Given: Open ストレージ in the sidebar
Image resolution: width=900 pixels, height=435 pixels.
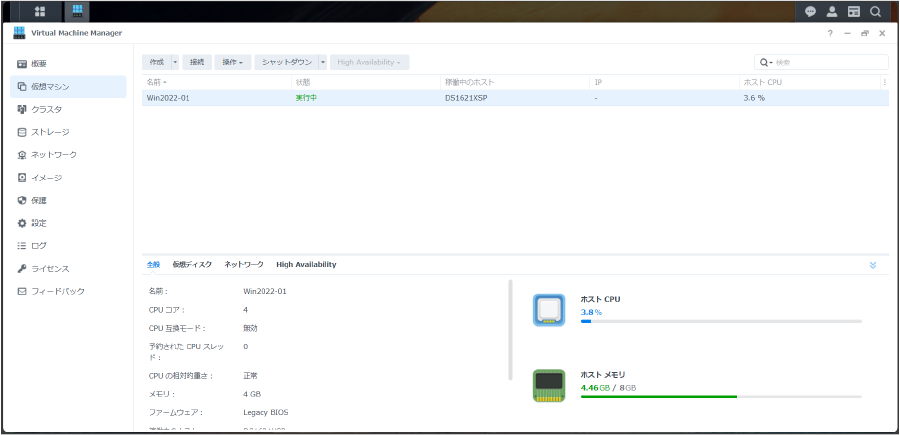Looking at the screenshot, I should [x=68, y=132].
